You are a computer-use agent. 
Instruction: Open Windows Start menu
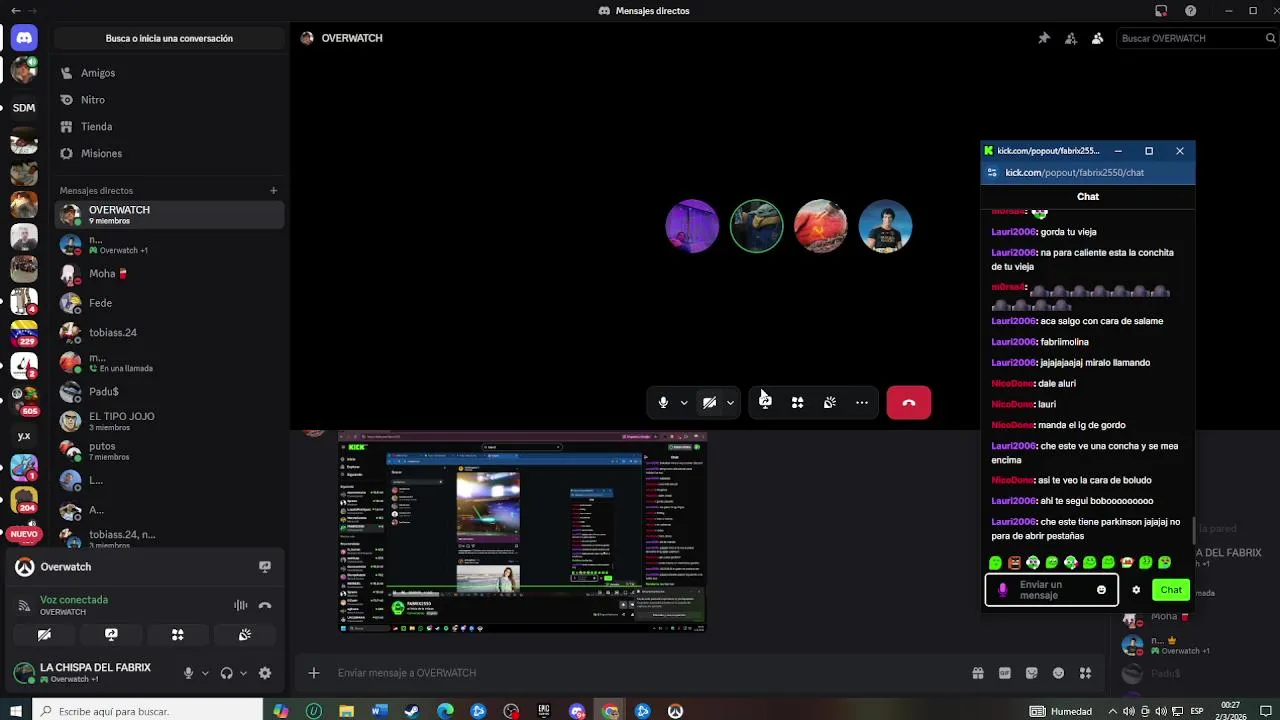point(15,711)
